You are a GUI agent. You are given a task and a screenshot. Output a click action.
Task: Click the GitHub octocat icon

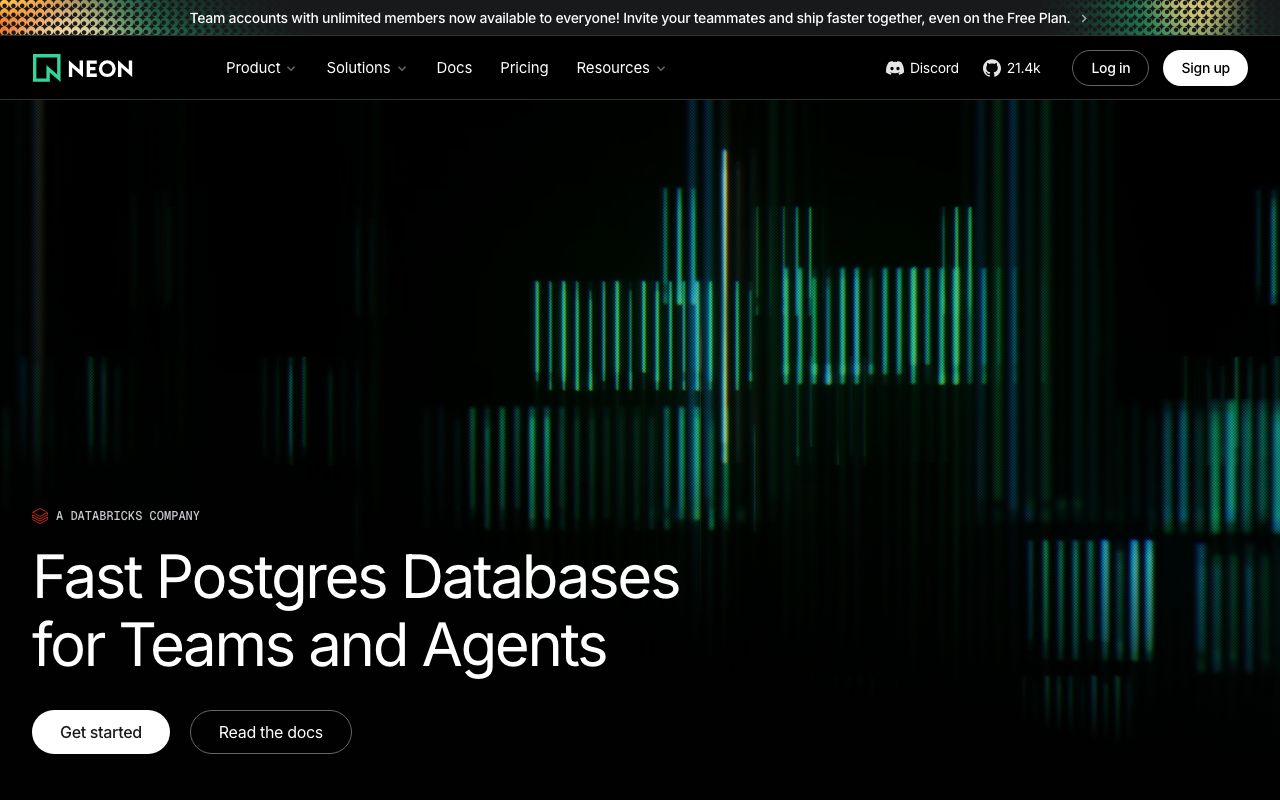992,68
